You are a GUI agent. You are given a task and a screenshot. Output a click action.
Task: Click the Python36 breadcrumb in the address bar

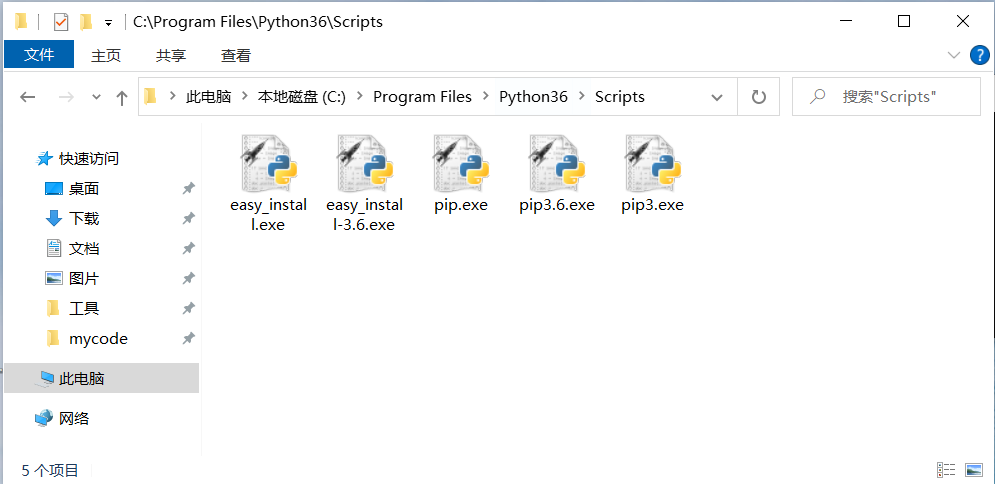point(533,97)
